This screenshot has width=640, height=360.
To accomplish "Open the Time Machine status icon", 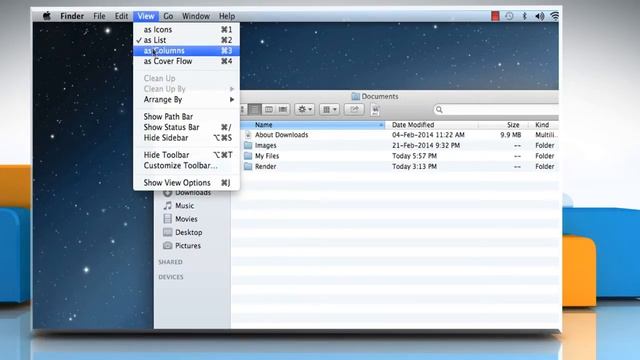I will coord(509,16).
